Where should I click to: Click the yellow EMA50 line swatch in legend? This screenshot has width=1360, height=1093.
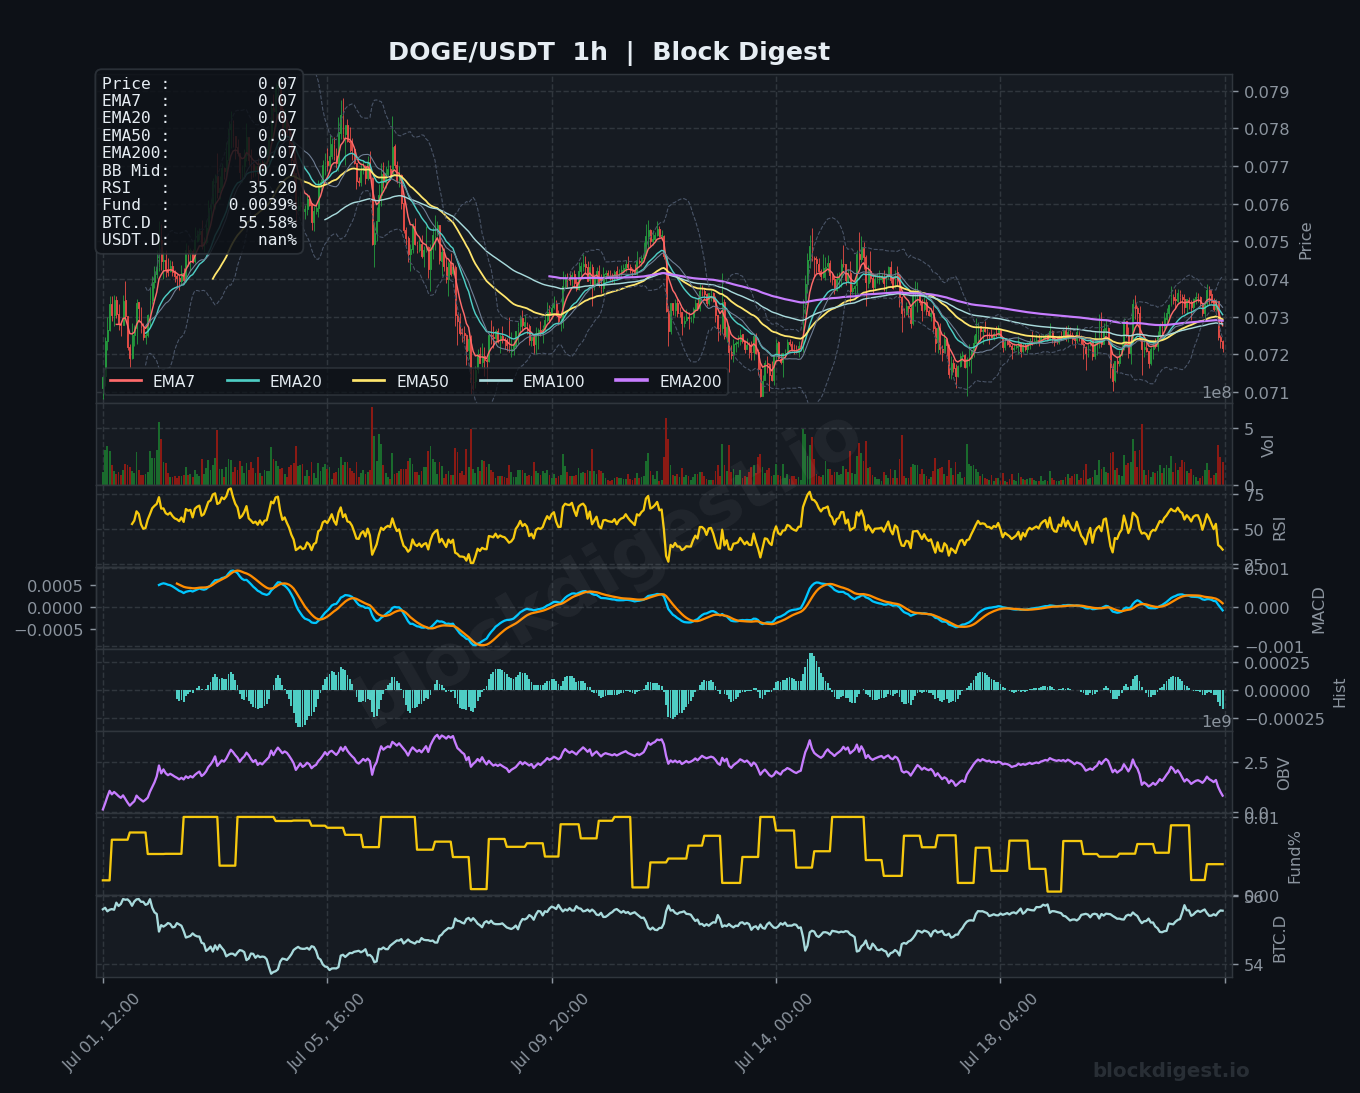pyautogui.click(x=371, y=381)
